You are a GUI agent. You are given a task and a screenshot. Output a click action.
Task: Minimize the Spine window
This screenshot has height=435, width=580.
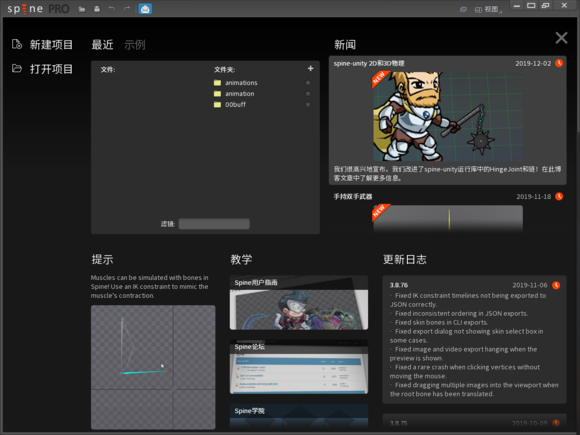coord(517,6)
